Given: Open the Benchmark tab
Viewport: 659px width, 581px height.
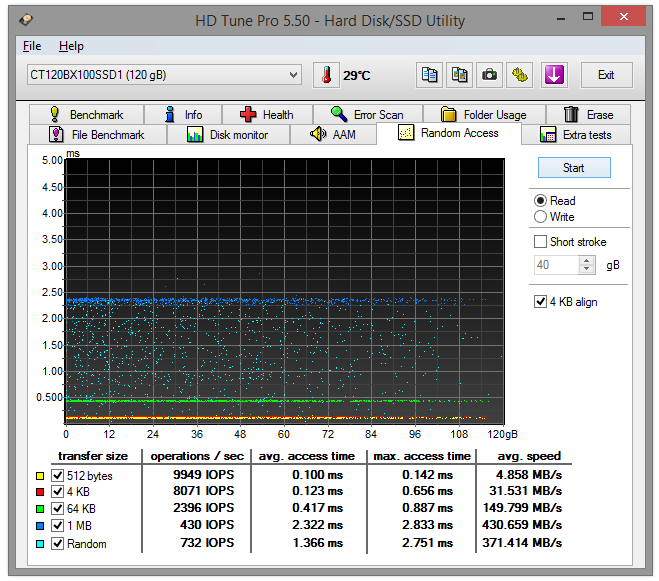Looking at the screenshot, I should point(87,114).
